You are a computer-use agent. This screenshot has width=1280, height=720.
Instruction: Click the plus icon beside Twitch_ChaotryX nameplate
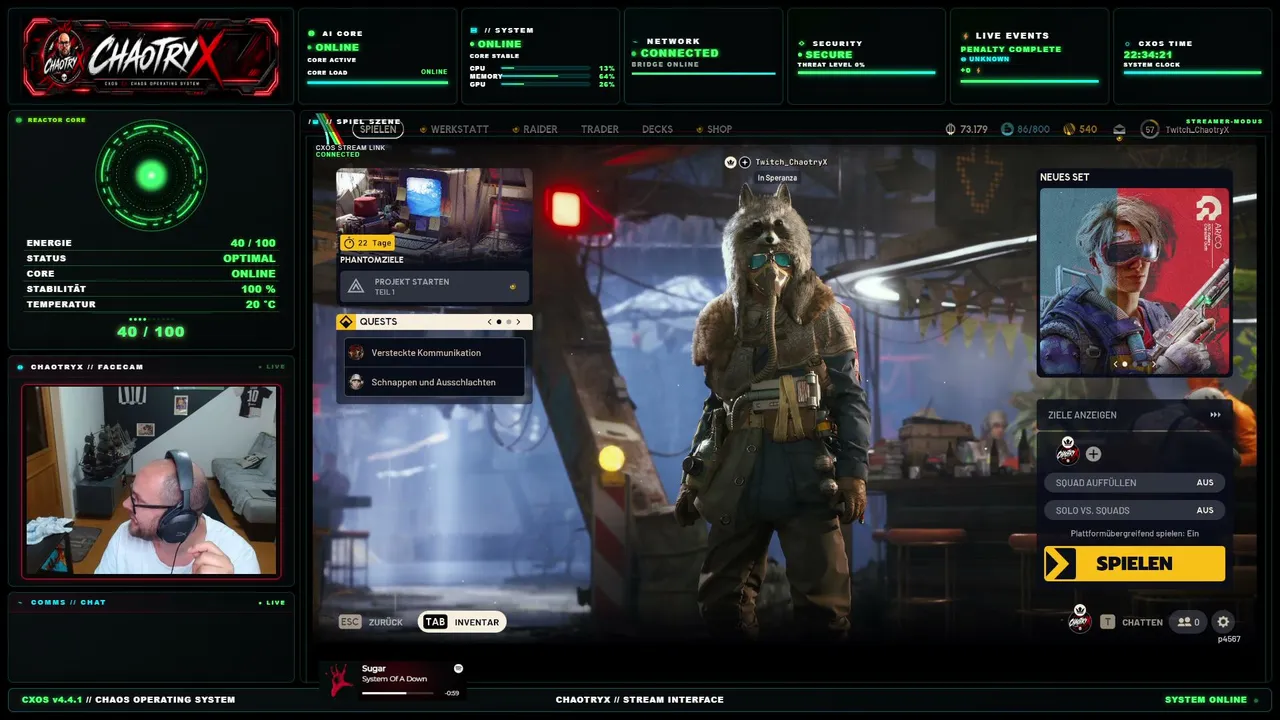pyautogui.click(x=745, y=162)
